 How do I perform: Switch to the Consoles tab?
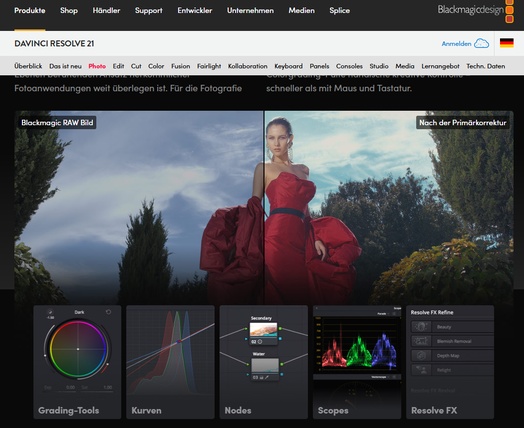[x=349, y=66]
